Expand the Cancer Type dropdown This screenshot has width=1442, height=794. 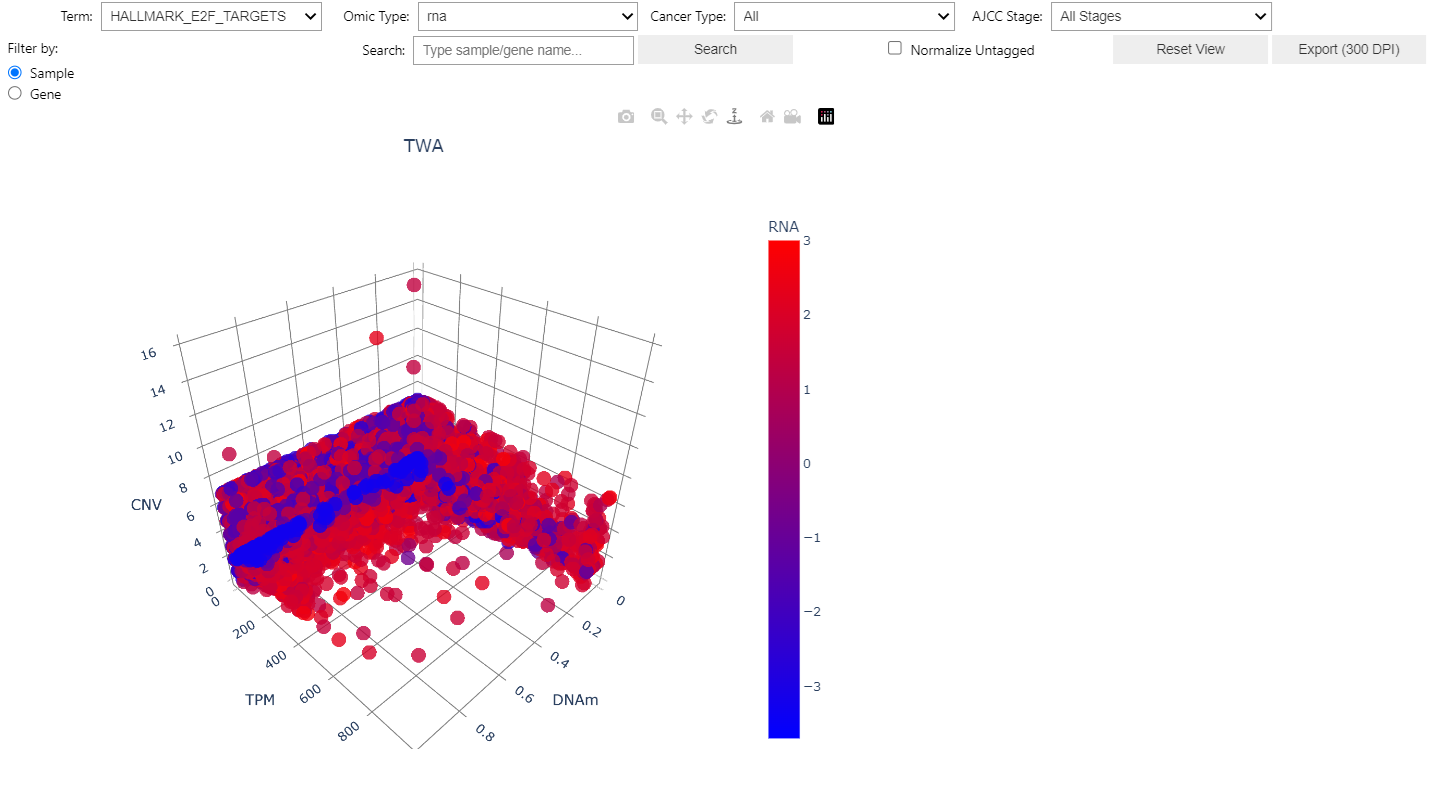pyautogui.click(x=844, y=16)
